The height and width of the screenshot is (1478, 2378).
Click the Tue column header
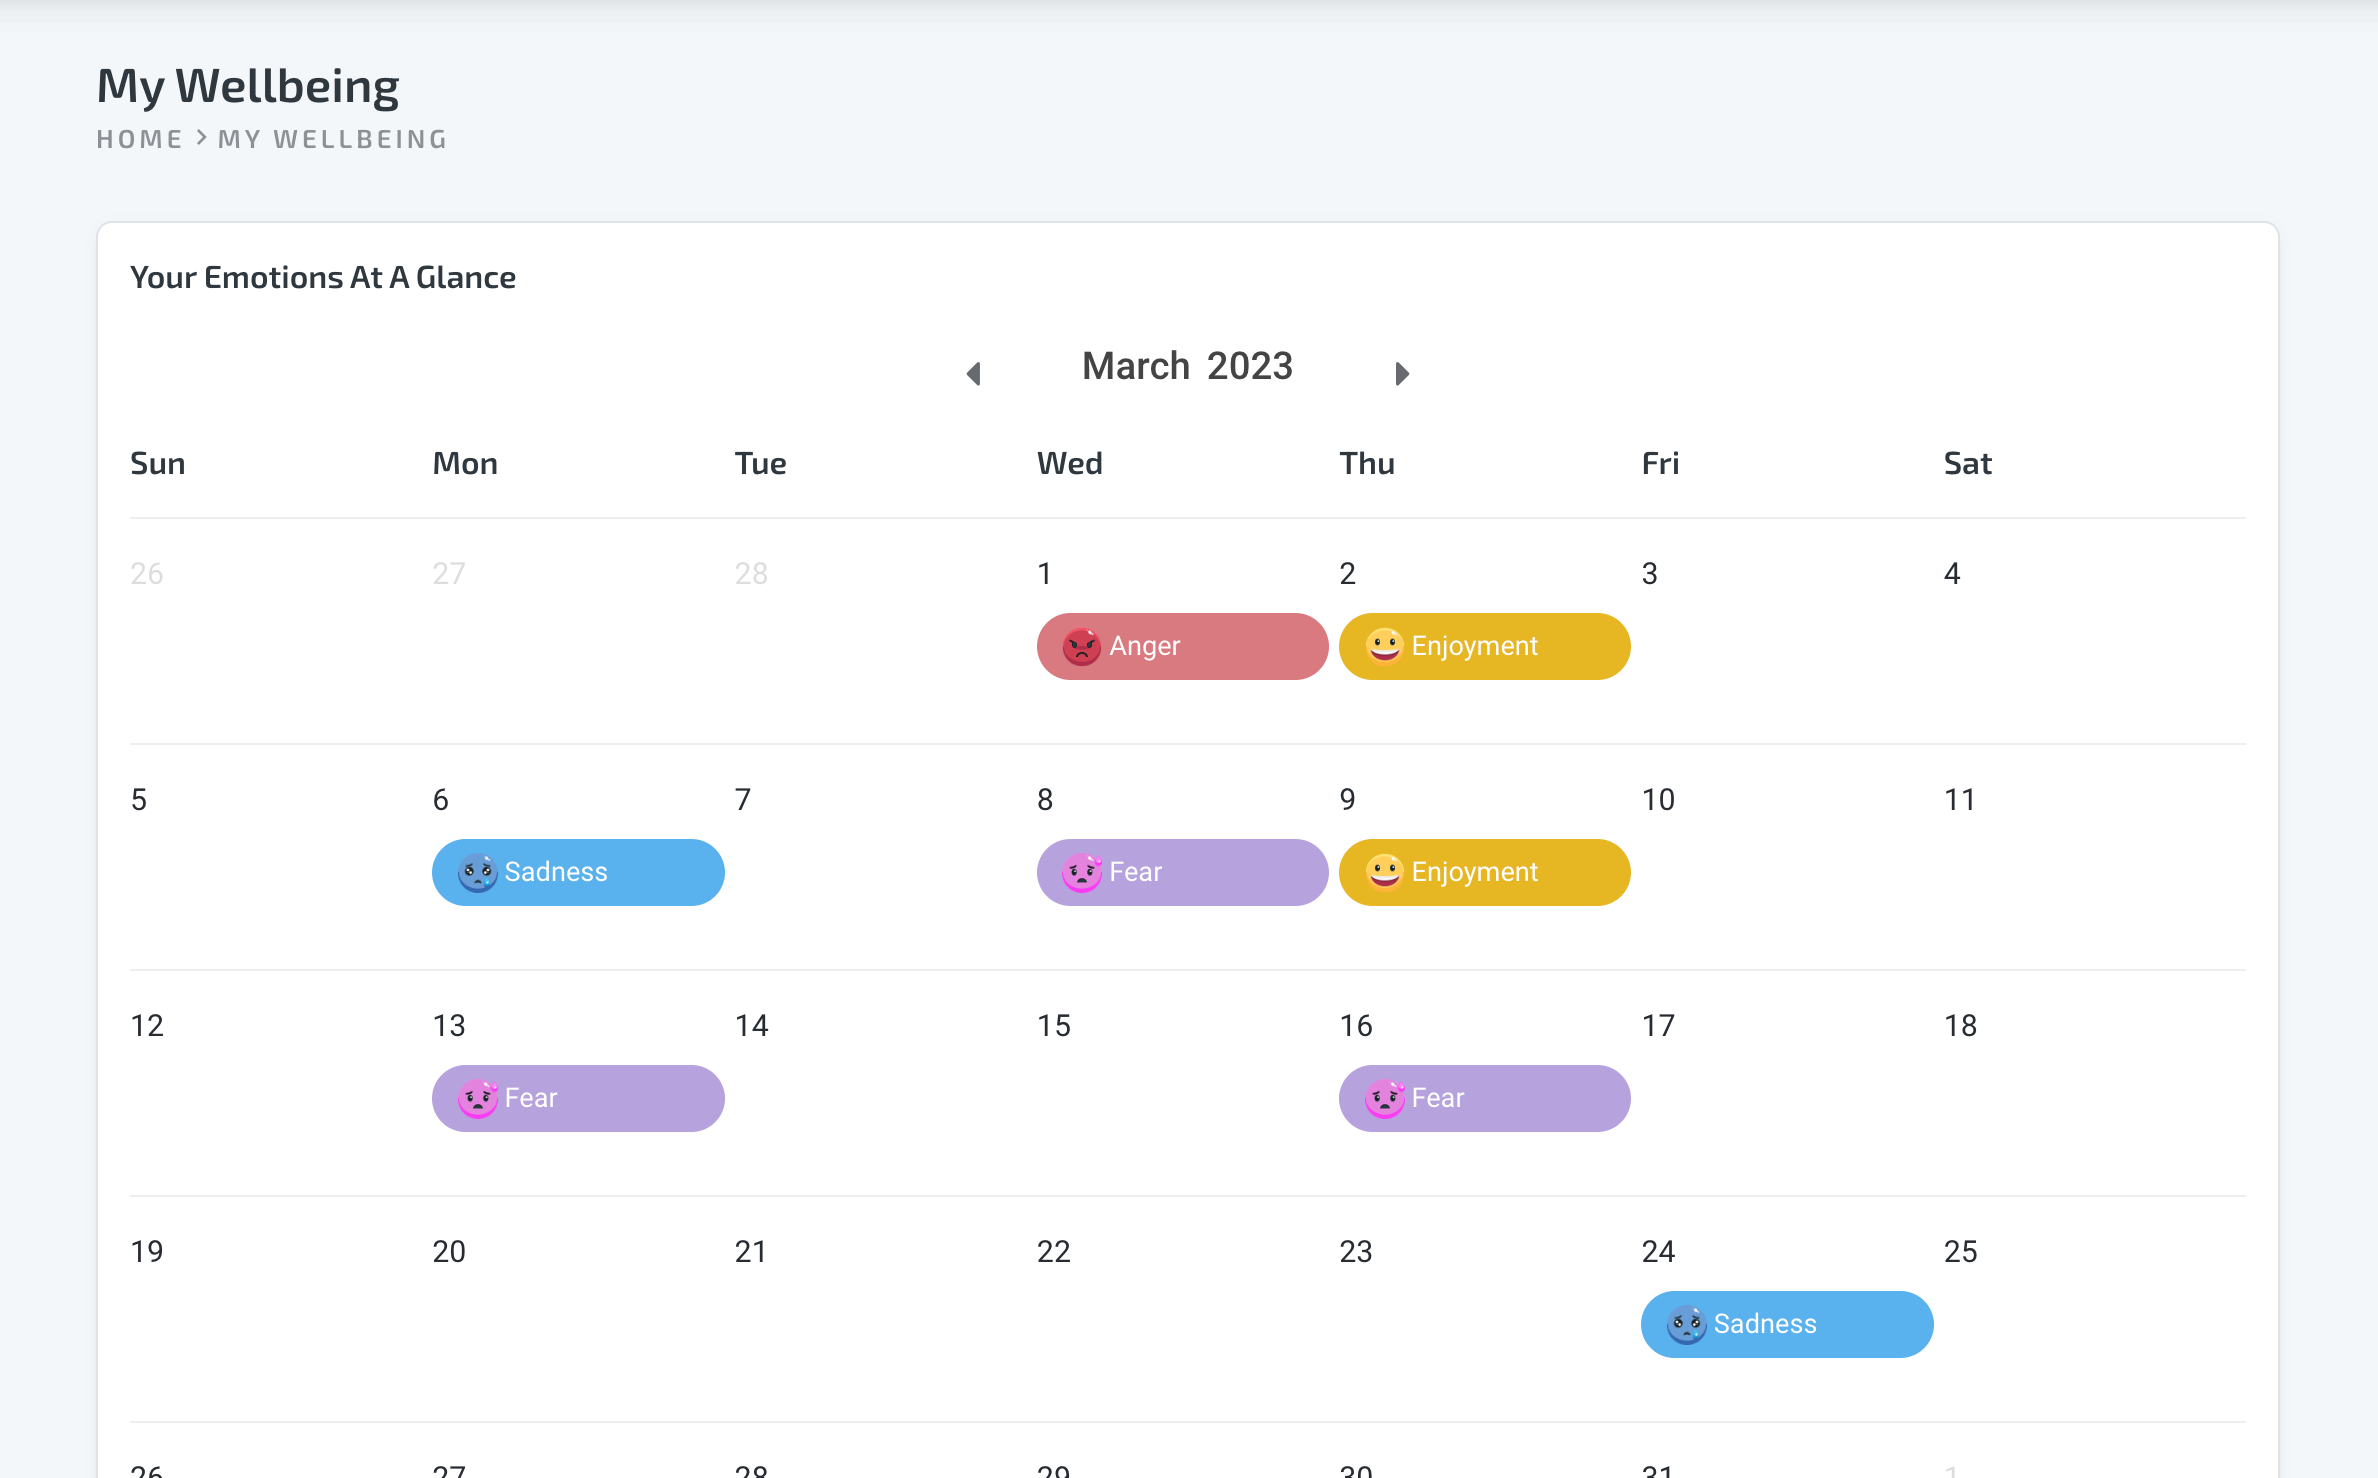coord(760,464)
